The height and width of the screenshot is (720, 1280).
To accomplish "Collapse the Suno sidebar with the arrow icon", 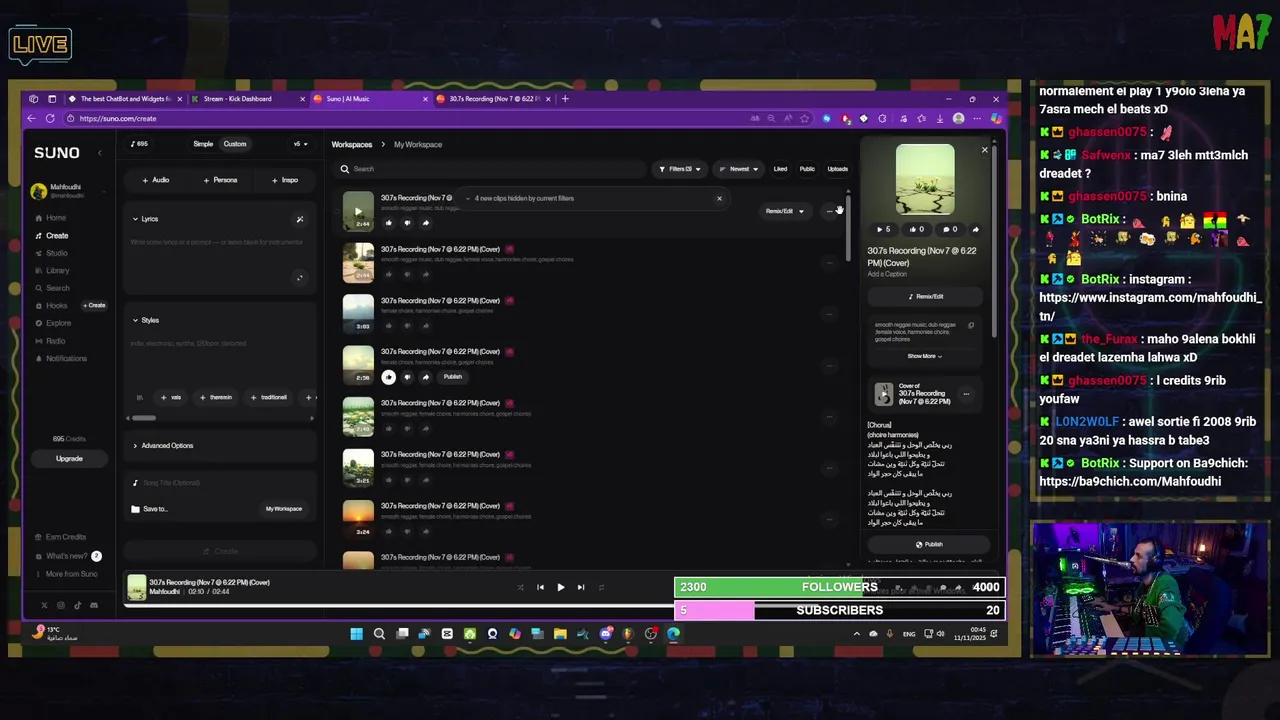I will [x=99, y=153].
